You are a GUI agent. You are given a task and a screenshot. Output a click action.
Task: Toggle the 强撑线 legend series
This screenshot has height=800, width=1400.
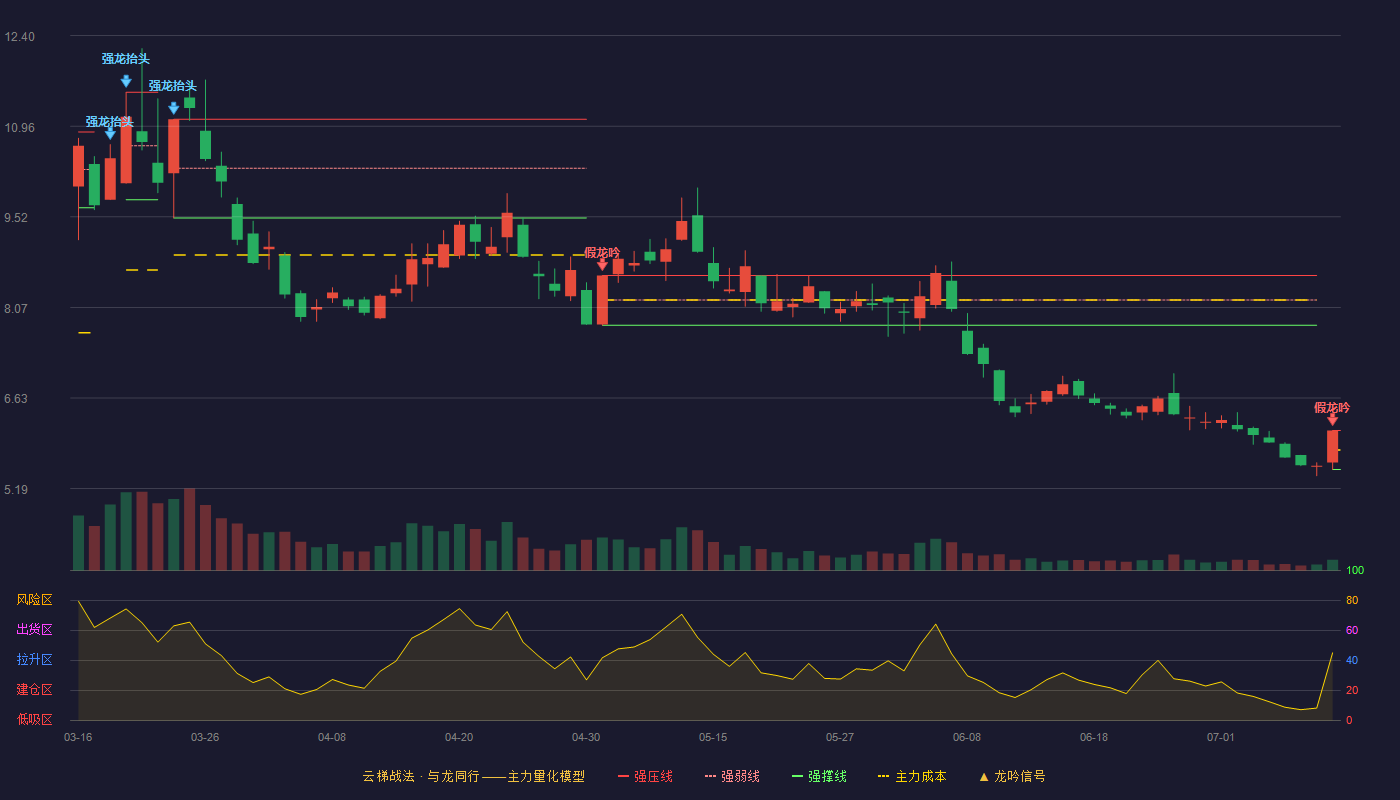pos(819,776)
